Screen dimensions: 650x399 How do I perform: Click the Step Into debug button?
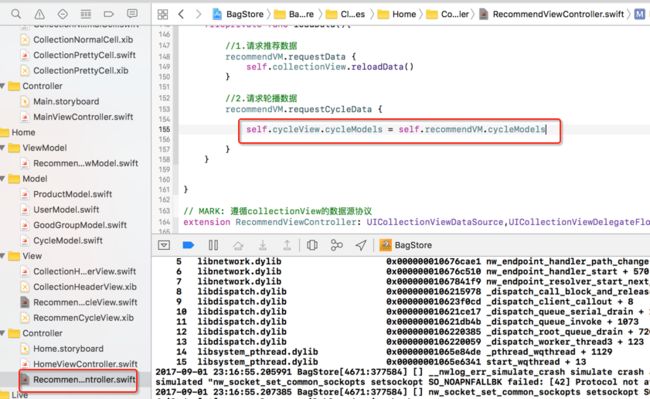(262, 246)
